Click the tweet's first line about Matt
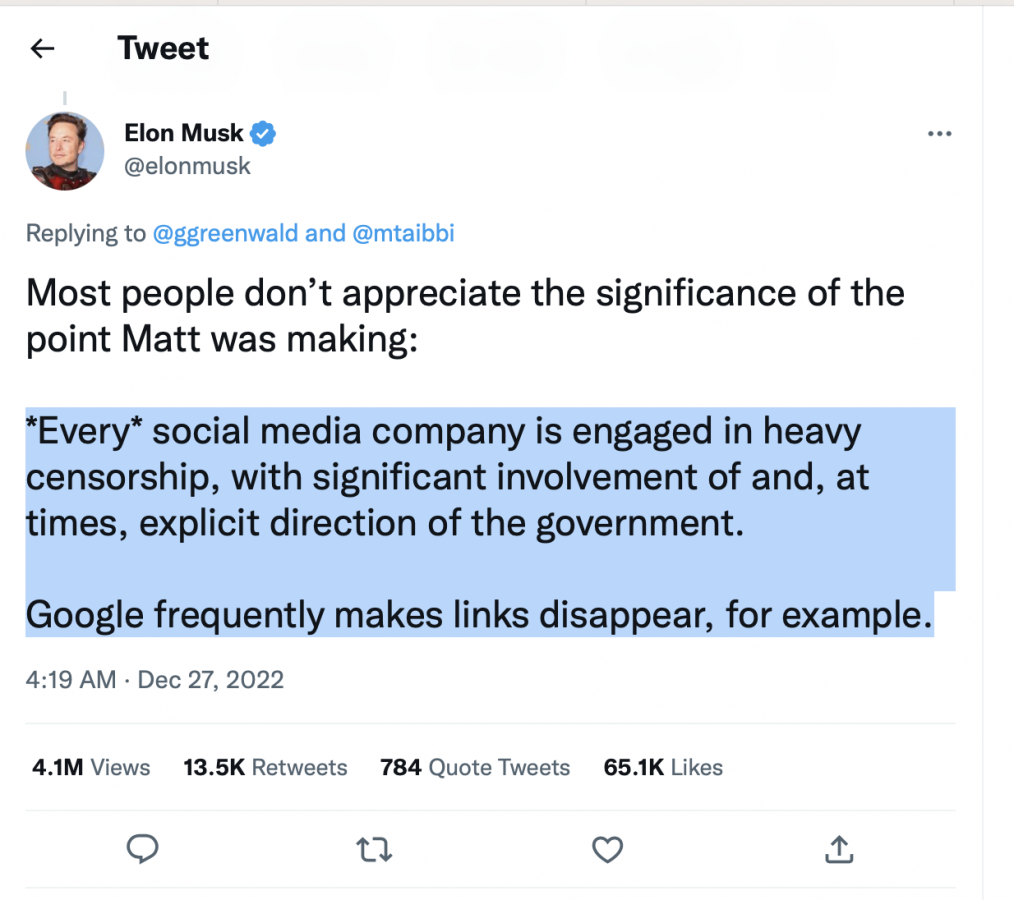 pos(464,295)
